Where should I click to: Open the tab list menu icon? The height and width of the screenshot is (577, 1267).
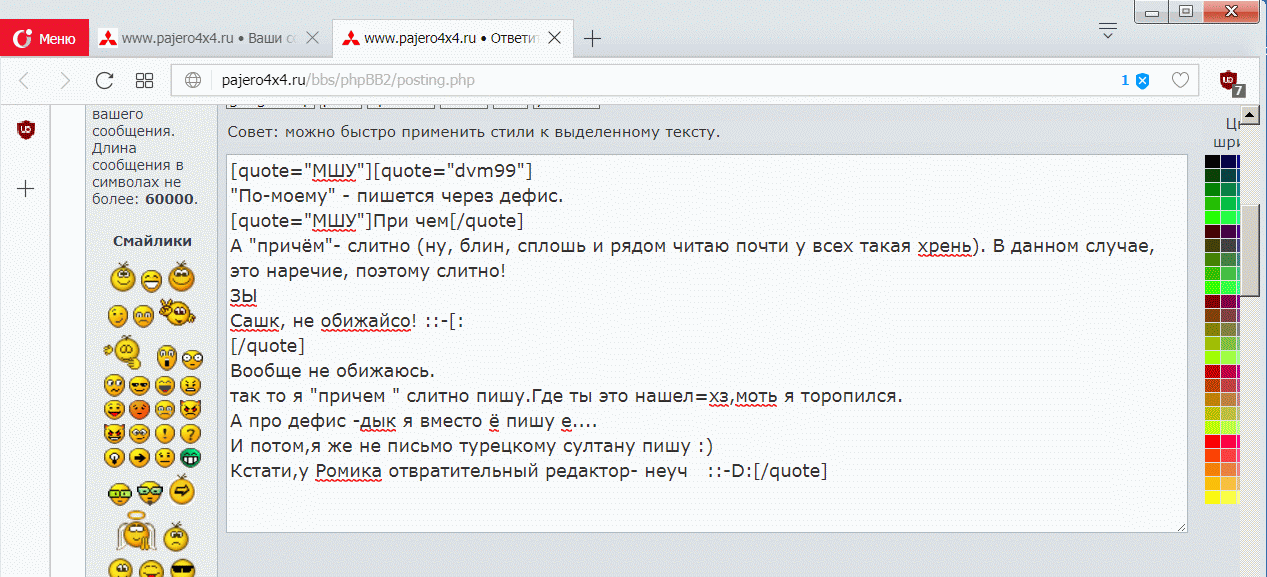coord(1107,31)
